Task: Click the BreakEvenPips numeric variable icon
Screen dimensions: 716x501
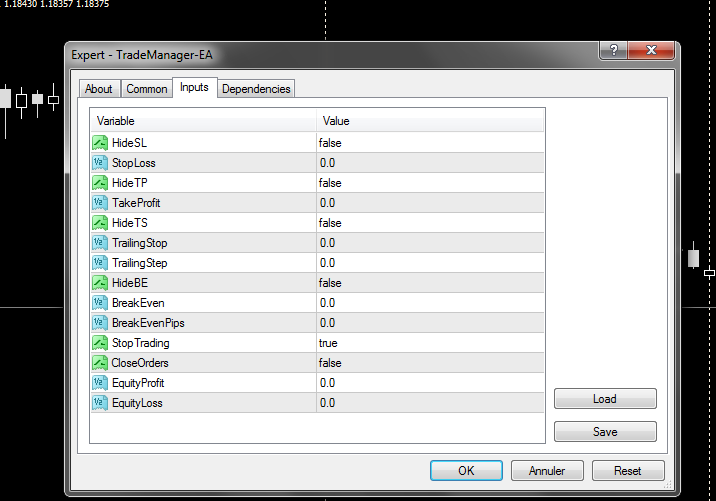Action: pos(100,323)
